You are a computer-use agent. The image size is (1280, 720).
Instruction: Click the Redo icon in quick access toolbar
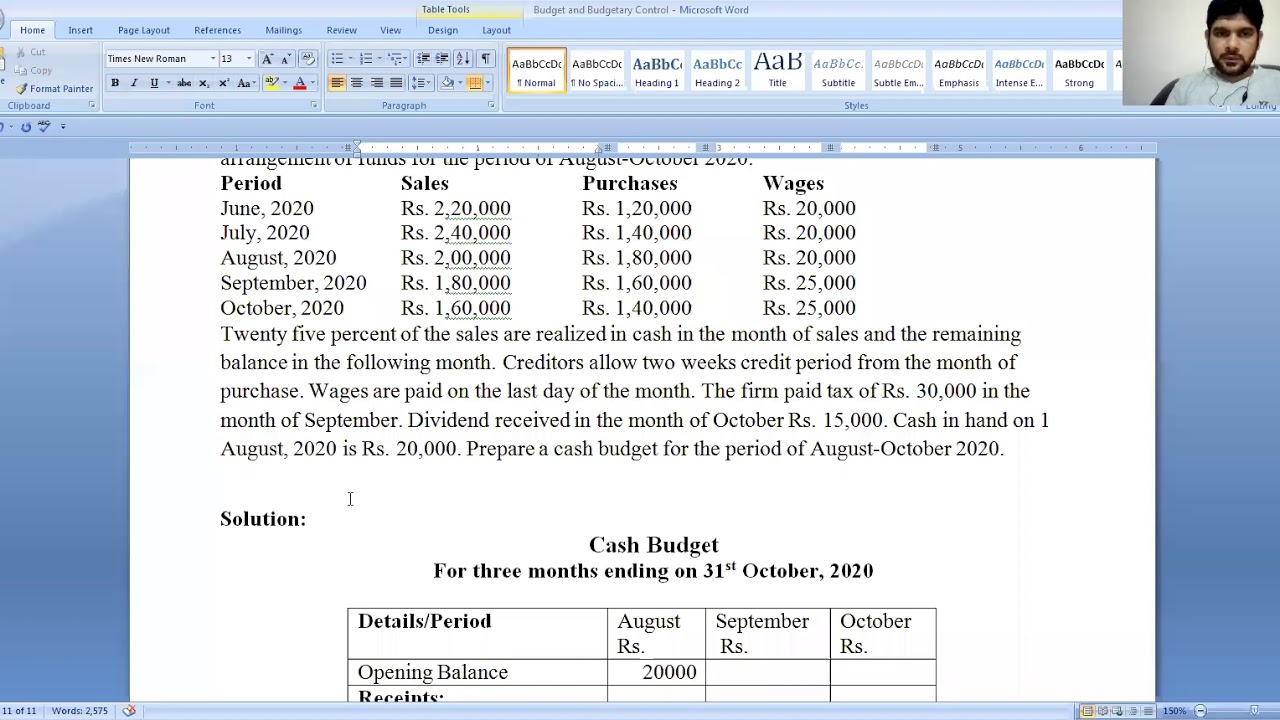pos(26,126)
